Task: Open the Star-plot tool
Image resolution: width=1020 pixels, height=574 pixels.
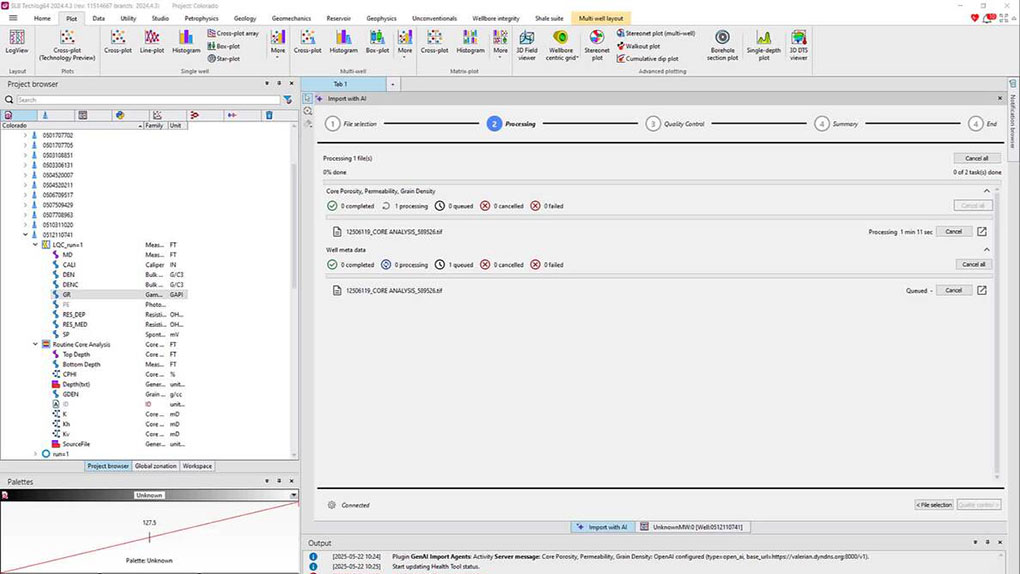Action: tap(224, 59)
